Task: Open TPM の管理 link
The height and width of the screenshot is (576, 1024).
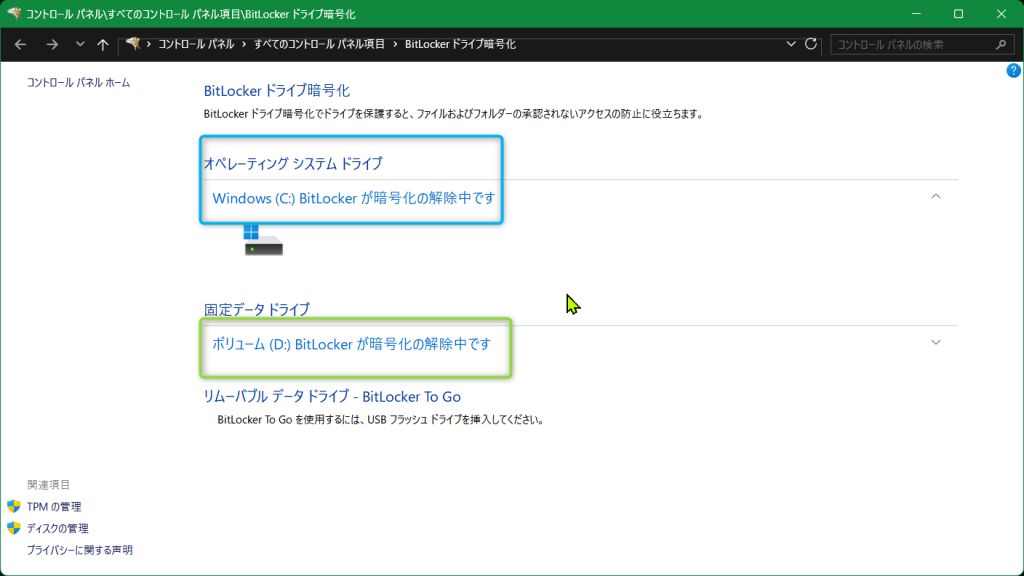Action: point(54,507)
